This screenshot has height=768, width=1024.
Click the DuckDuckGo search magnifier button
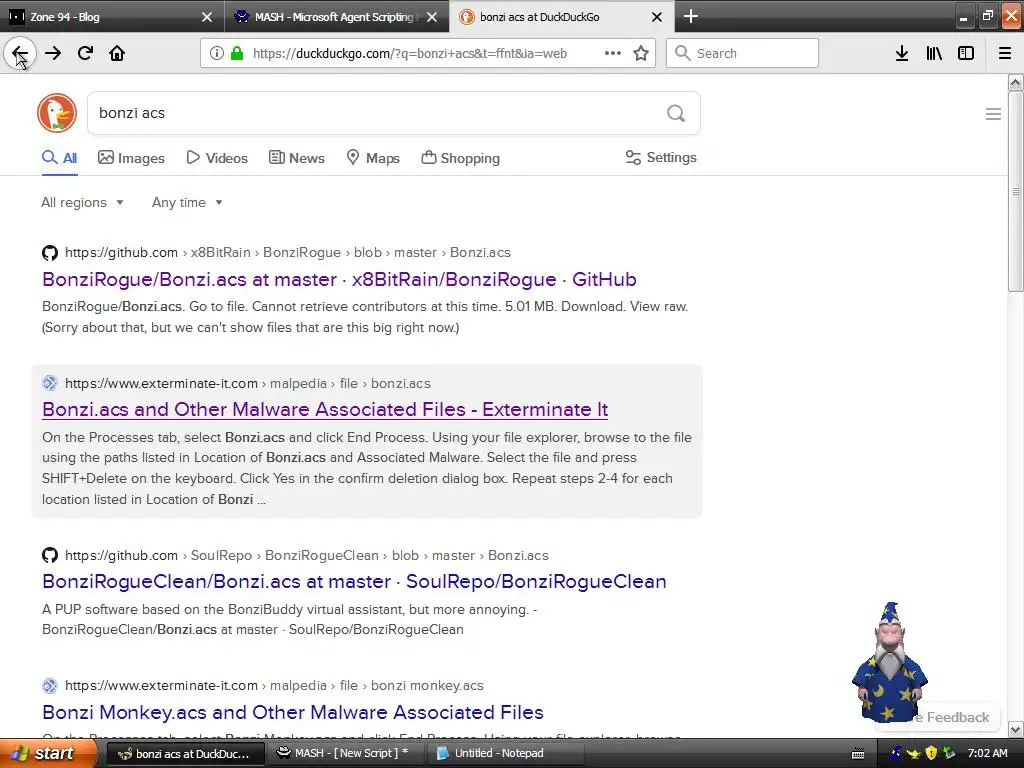coord(676,114)
